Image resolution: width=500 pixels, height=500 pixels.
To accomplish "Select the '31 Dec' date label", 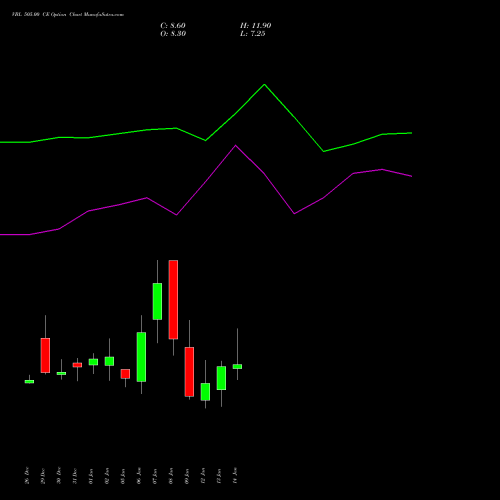I will 75,476.
